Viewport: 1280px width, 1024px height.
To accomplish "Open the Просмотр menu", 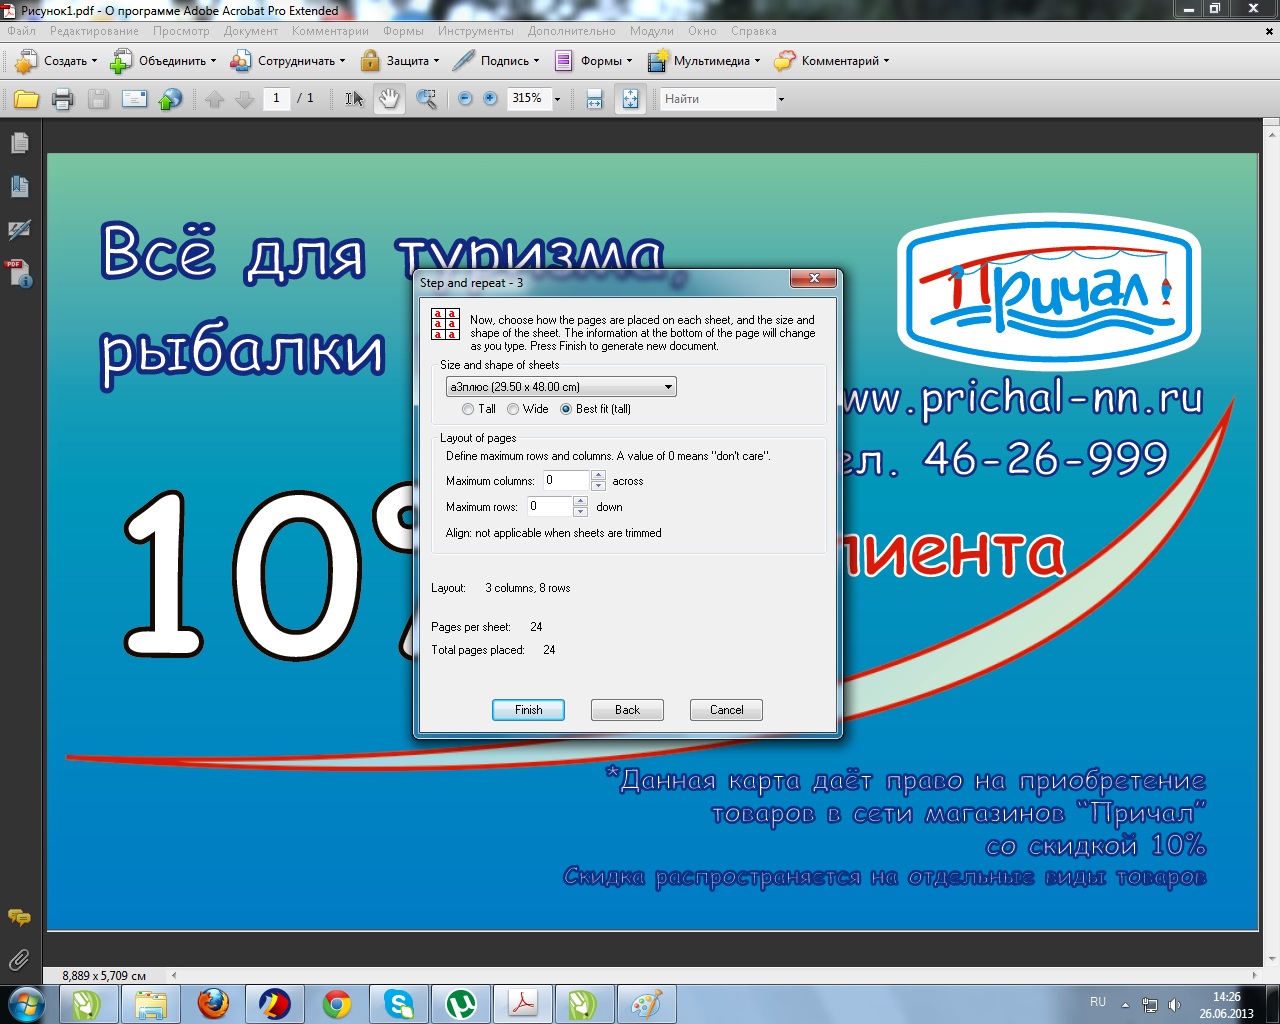I will (x=181, y=31).
